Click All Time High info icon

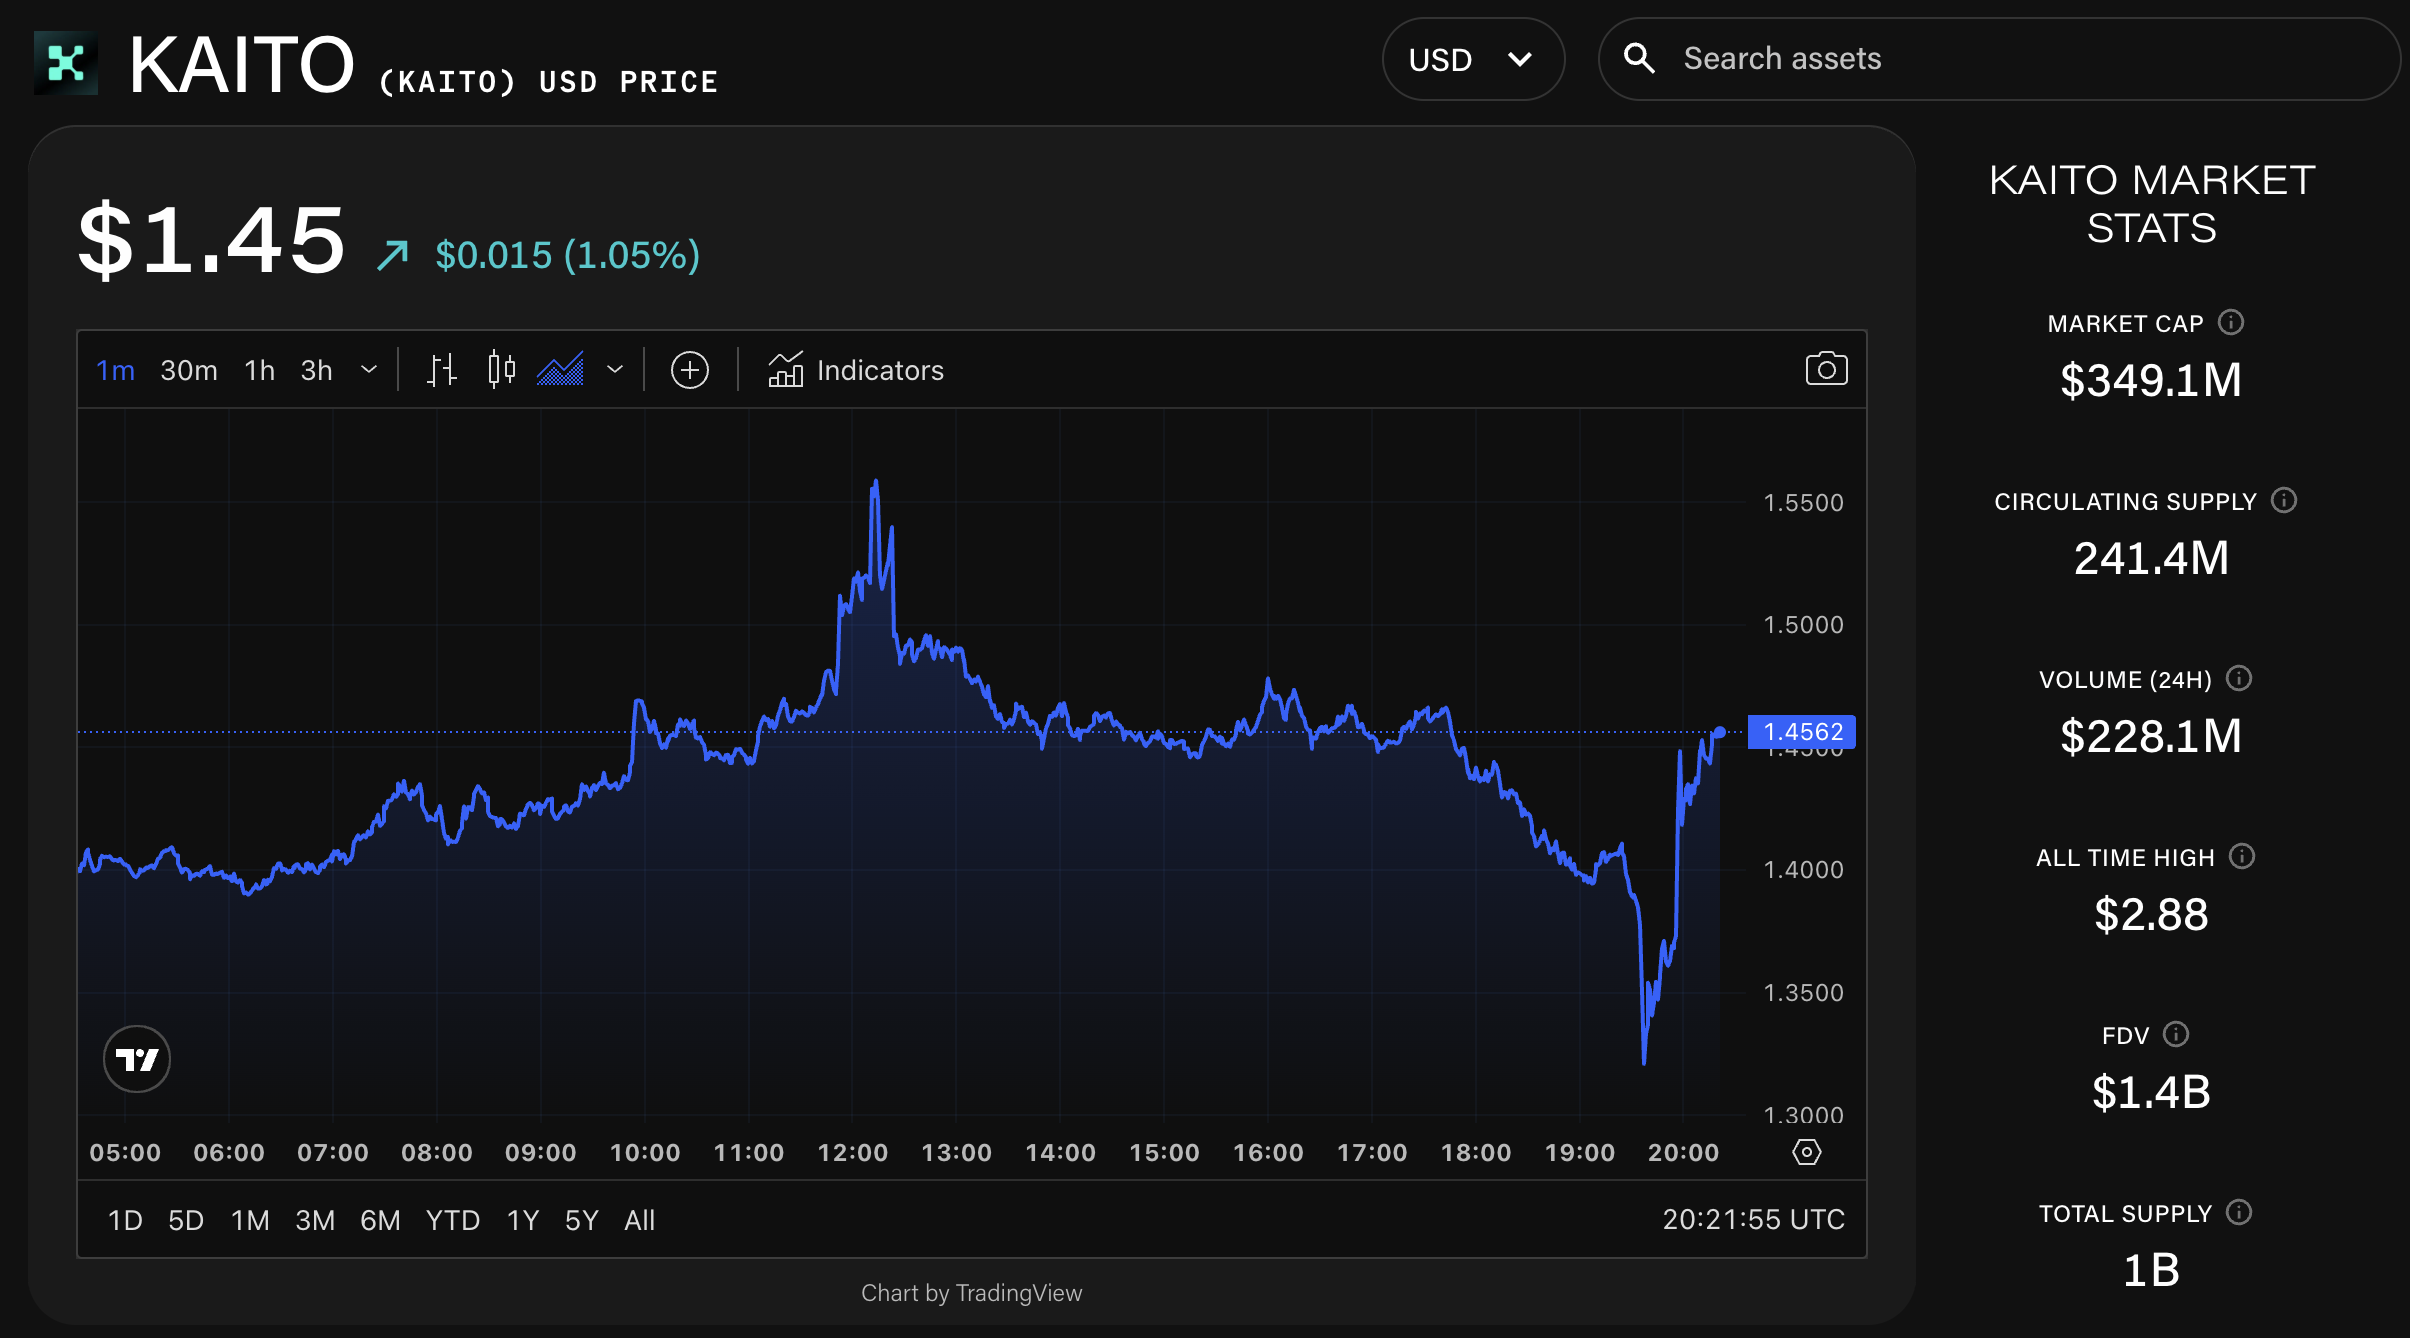click(2242, 856)
